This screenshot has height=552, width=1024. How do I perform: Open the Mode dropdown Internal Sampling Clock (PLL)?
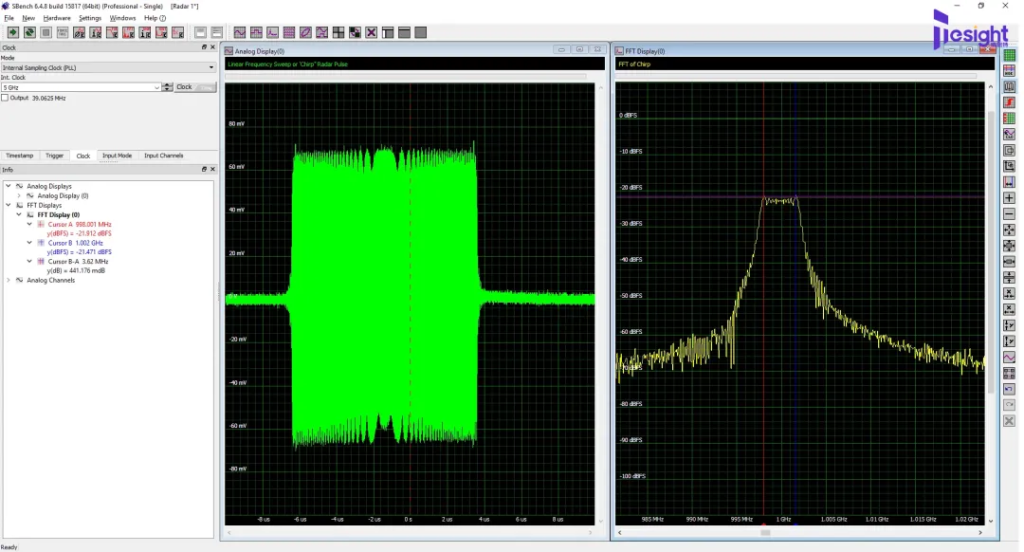(108, 67)
